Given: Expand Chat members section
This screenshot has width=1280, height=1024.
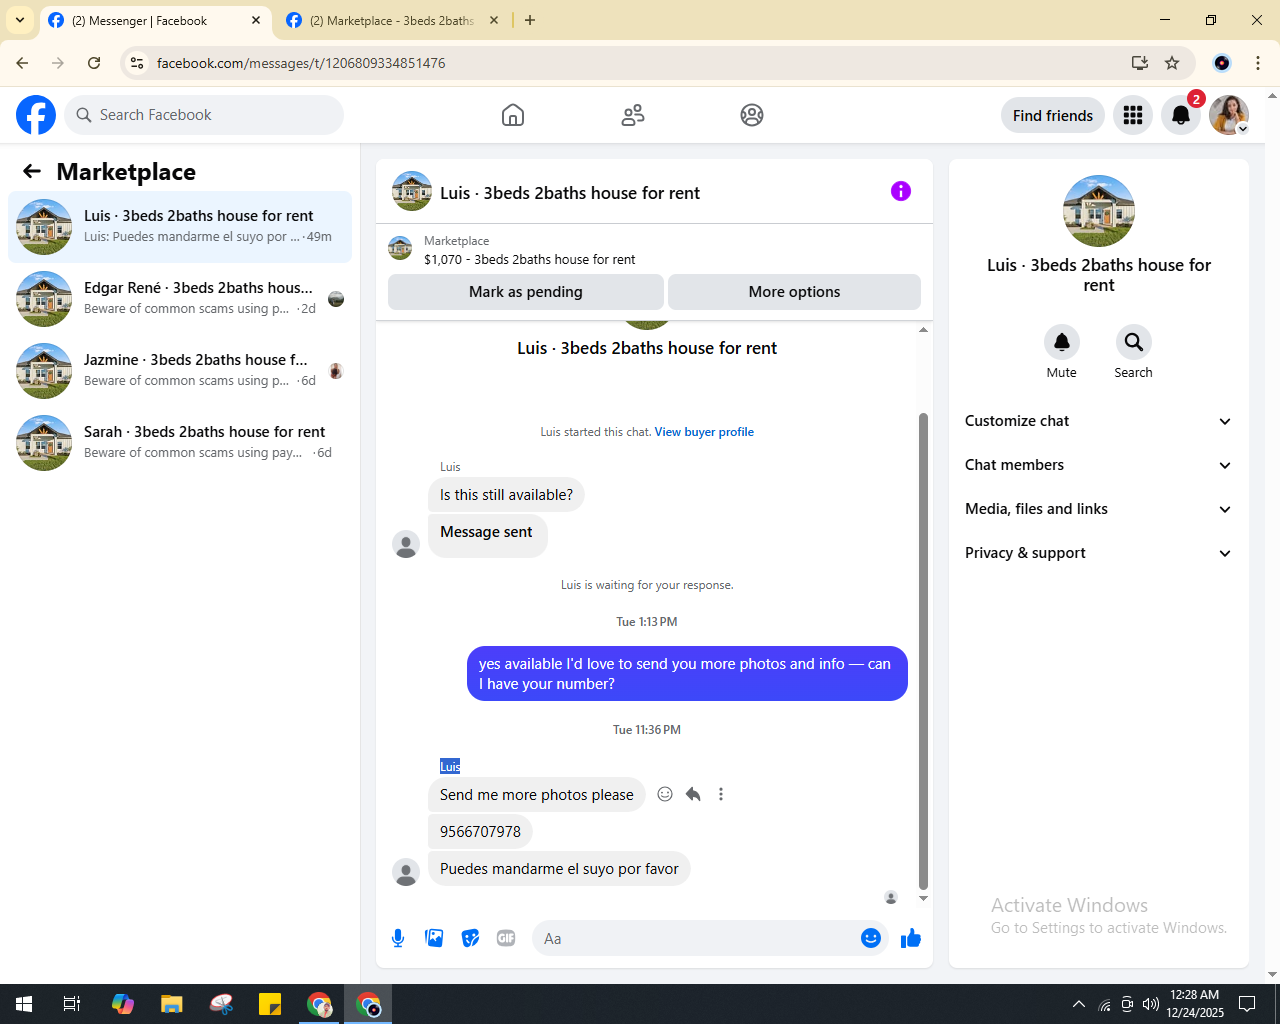Looking at the screenshot, I should click(1098, 465).
